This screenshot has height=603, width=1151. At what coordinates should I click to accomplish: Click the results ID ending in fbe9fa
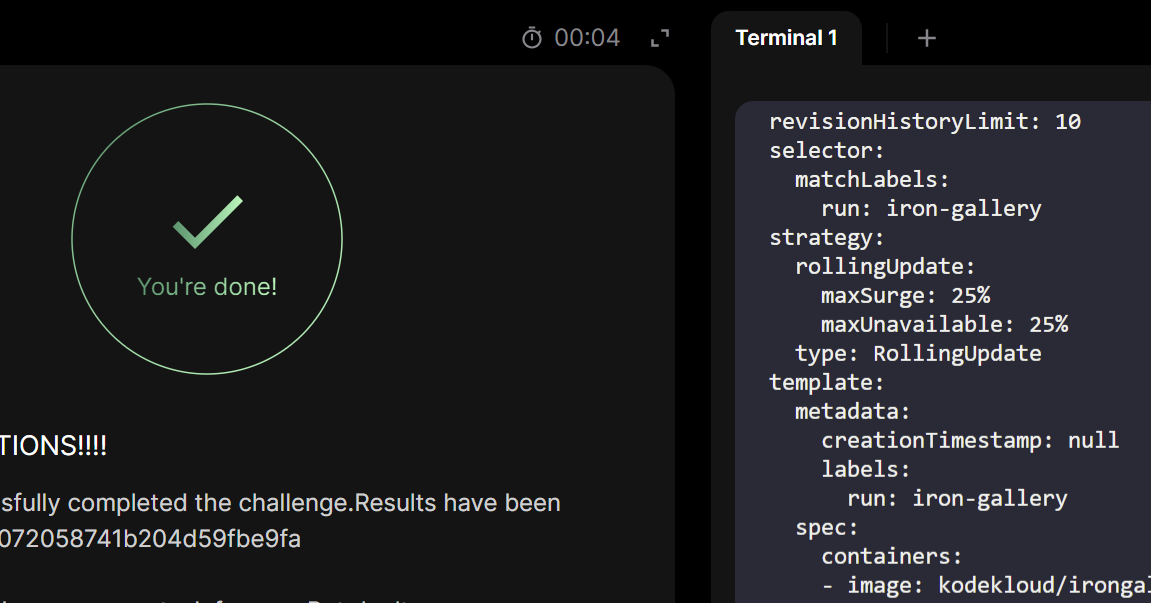[150, 539]
